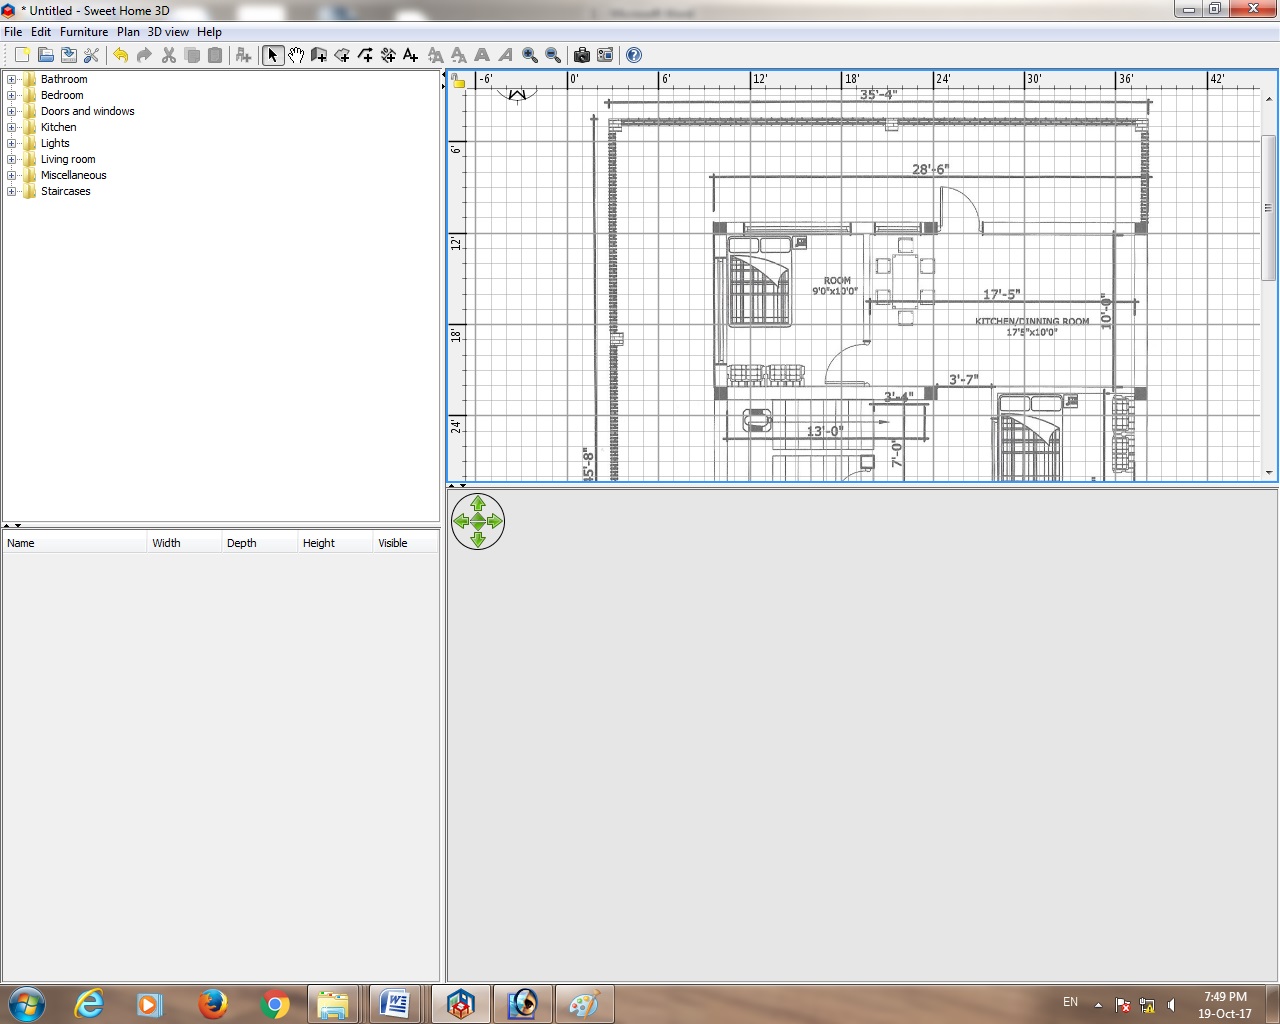Screen dimensions: 1280x1024
Task: Launch Google Chrome from the taskbar
Action: click(274, 1004)
